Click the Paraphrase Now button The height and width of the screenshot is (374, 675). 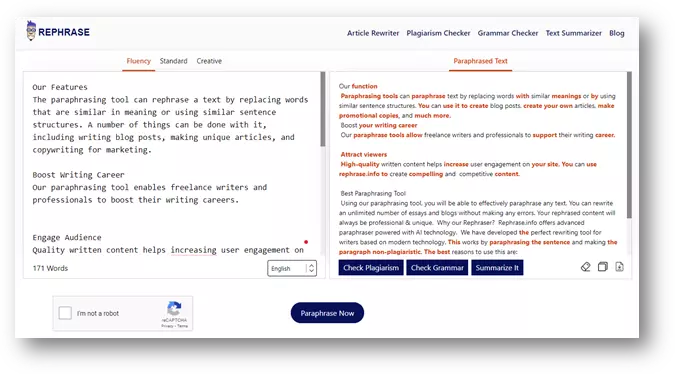click(x=327, y=313)
